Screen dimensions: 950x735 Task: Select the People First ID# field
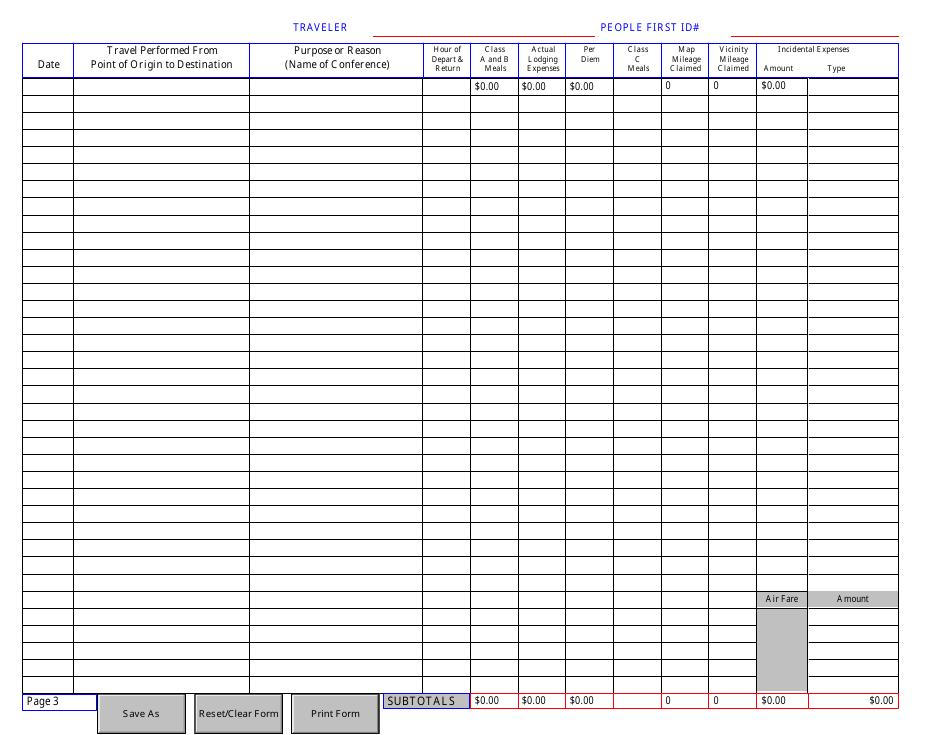coord(814,28)
